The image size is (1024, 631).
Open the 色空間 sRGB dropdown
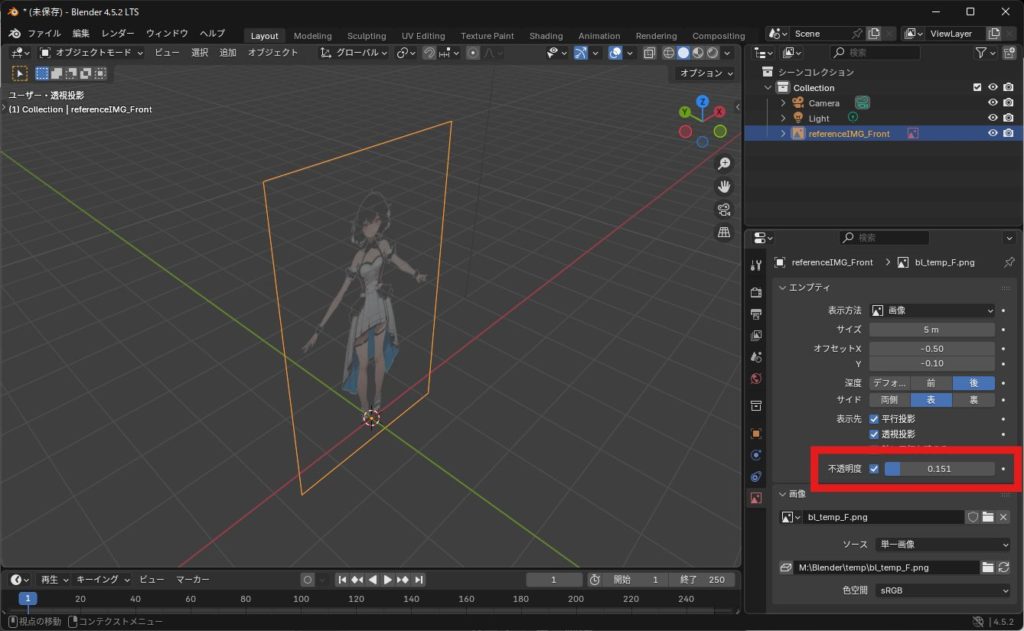[940, 590]
